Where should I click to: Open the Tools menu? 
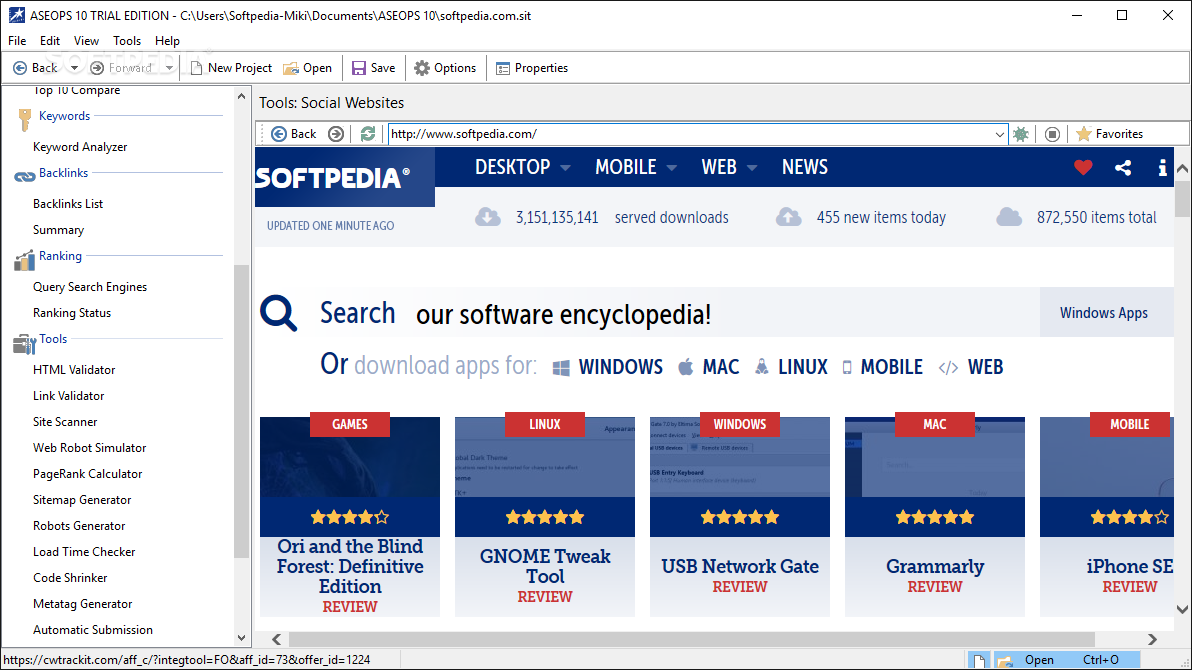tap(127, 41)
